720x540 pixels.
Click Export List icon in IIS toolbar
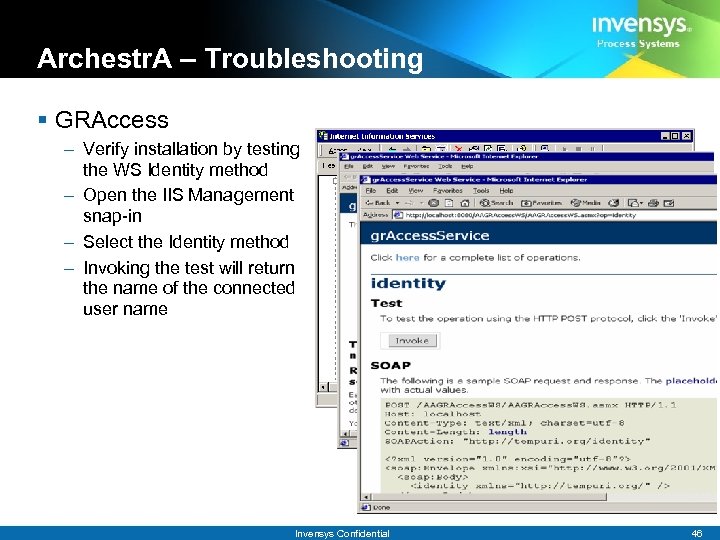[x=501, y=149]
